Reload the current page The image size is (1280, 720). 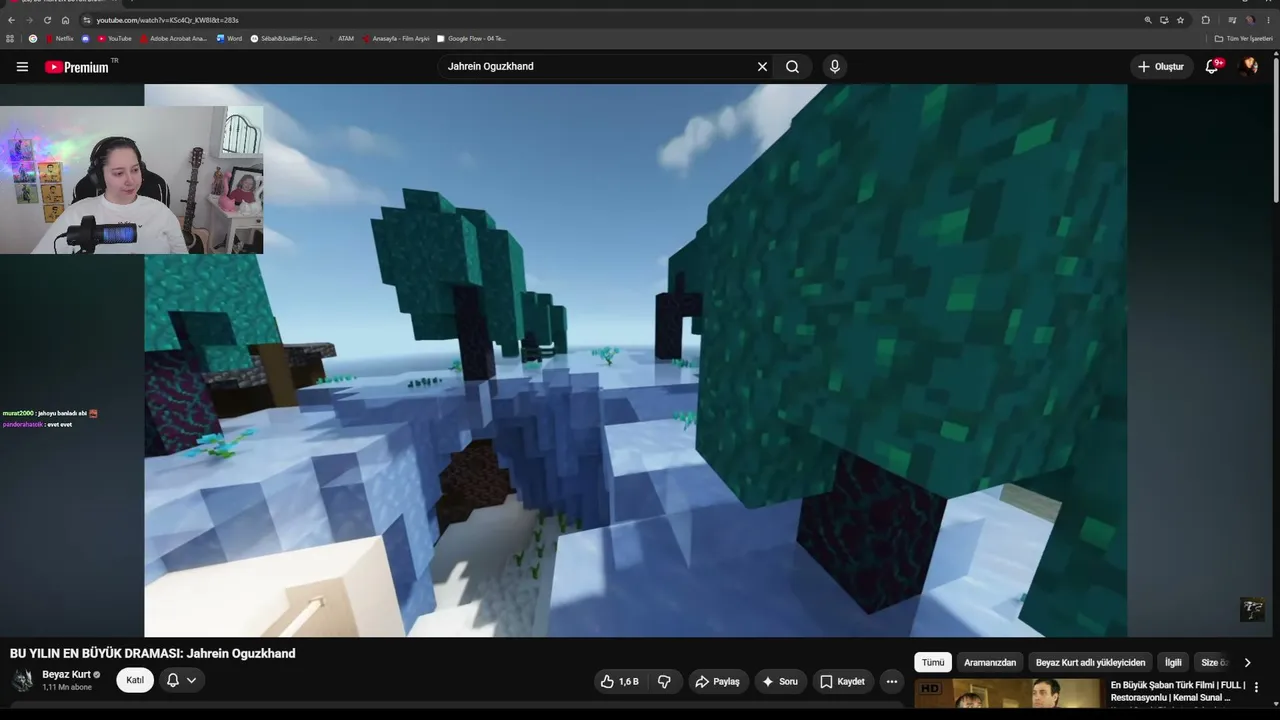pos(47,20)
